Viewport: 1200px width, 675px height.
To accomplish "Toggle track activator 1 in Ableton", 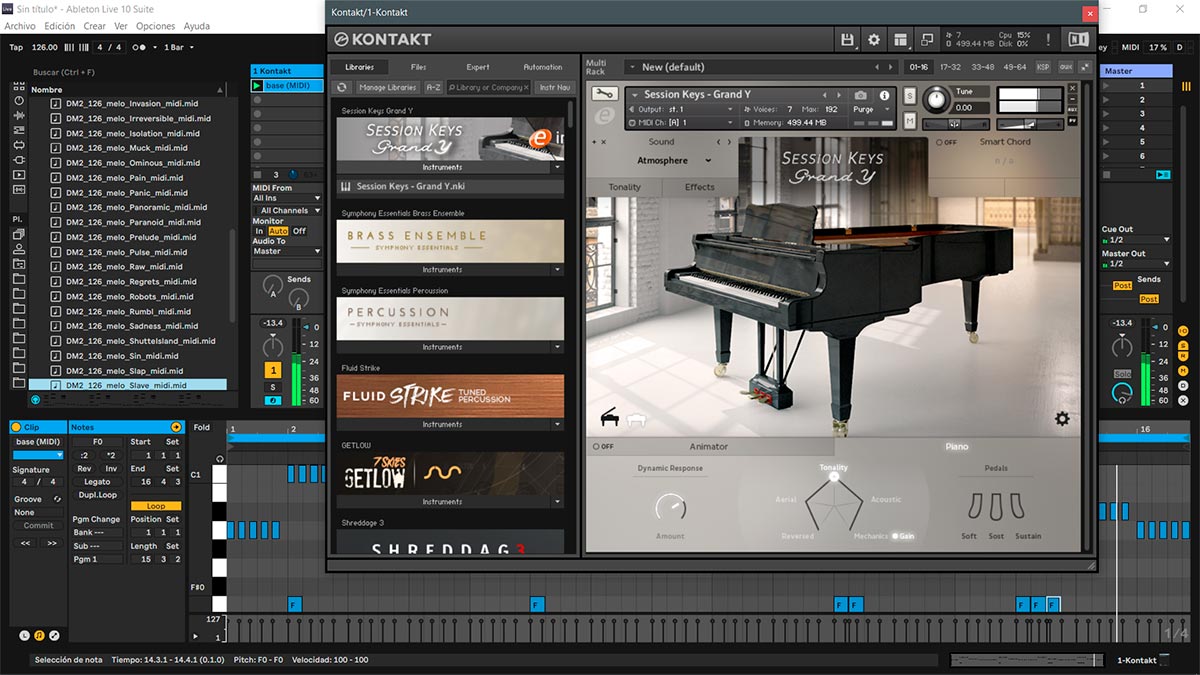I will pyautogui.click(x=273, y=370).
